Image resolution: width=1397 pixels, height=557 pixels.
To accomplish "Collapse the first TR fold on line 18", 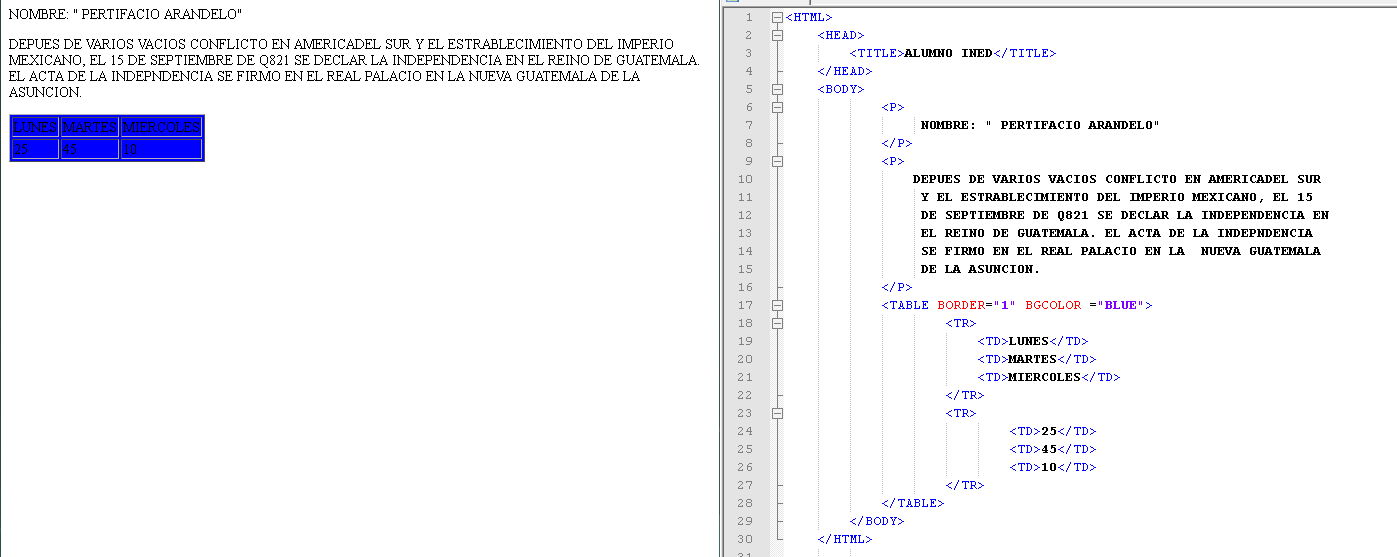I will pos(777,323).
